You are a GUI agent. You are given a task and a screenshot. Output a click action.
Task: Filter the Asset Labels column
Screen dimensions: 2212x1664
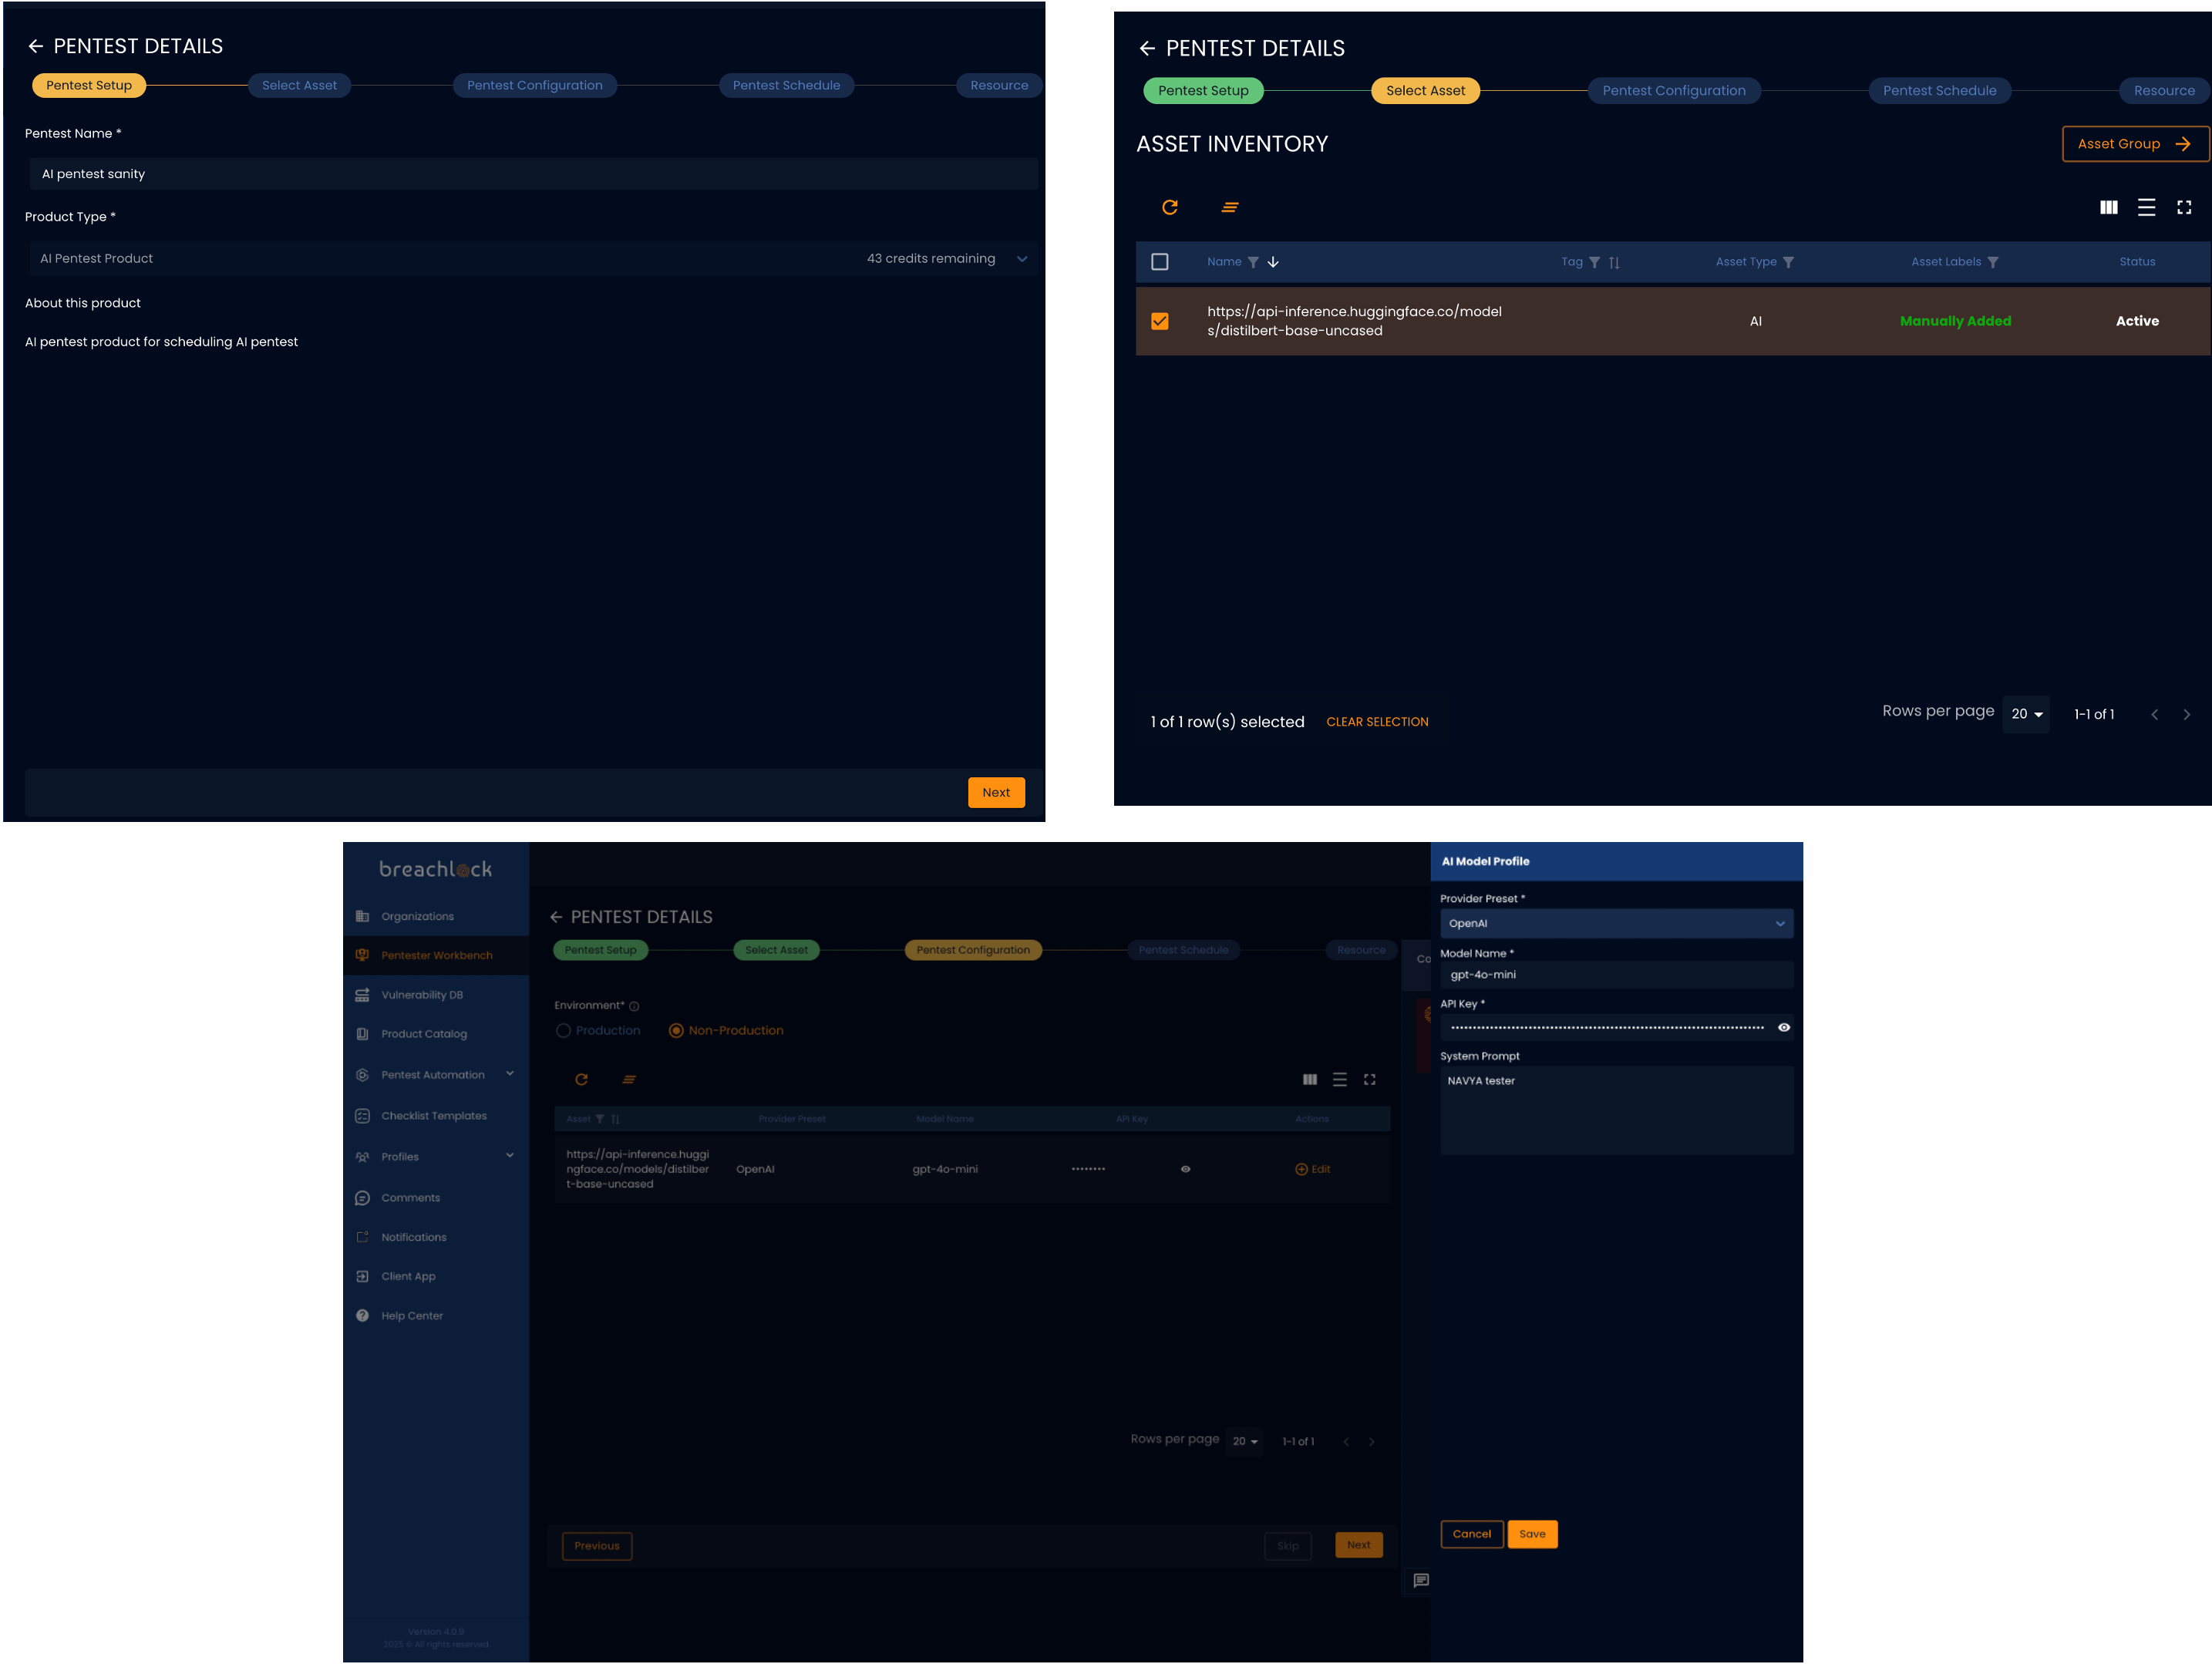click(1992, 262)
